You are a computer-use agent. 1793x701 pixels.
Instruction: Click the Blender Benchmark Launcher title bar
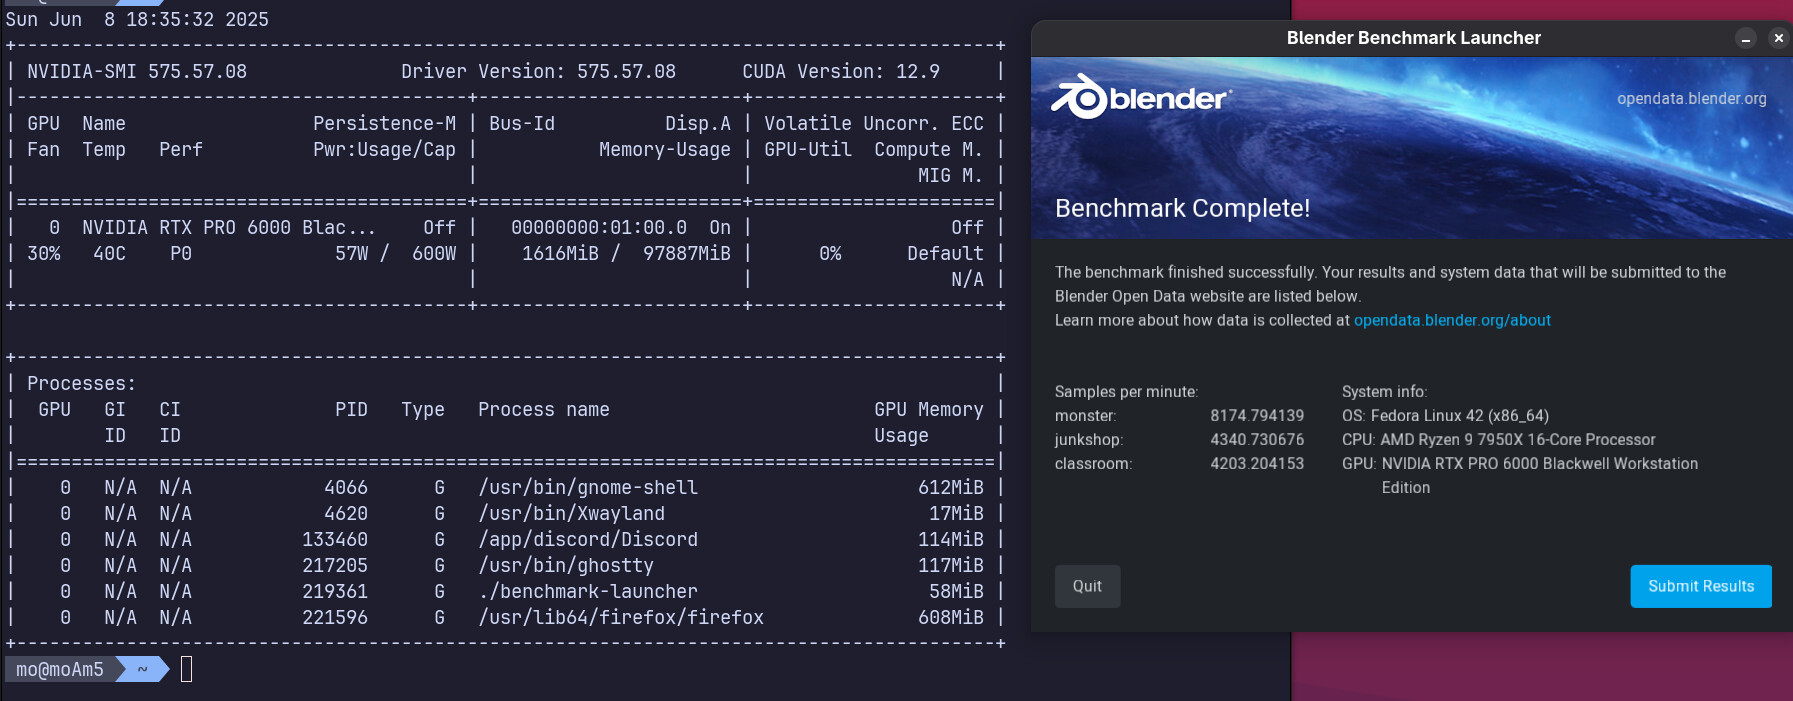[1413, 38]
